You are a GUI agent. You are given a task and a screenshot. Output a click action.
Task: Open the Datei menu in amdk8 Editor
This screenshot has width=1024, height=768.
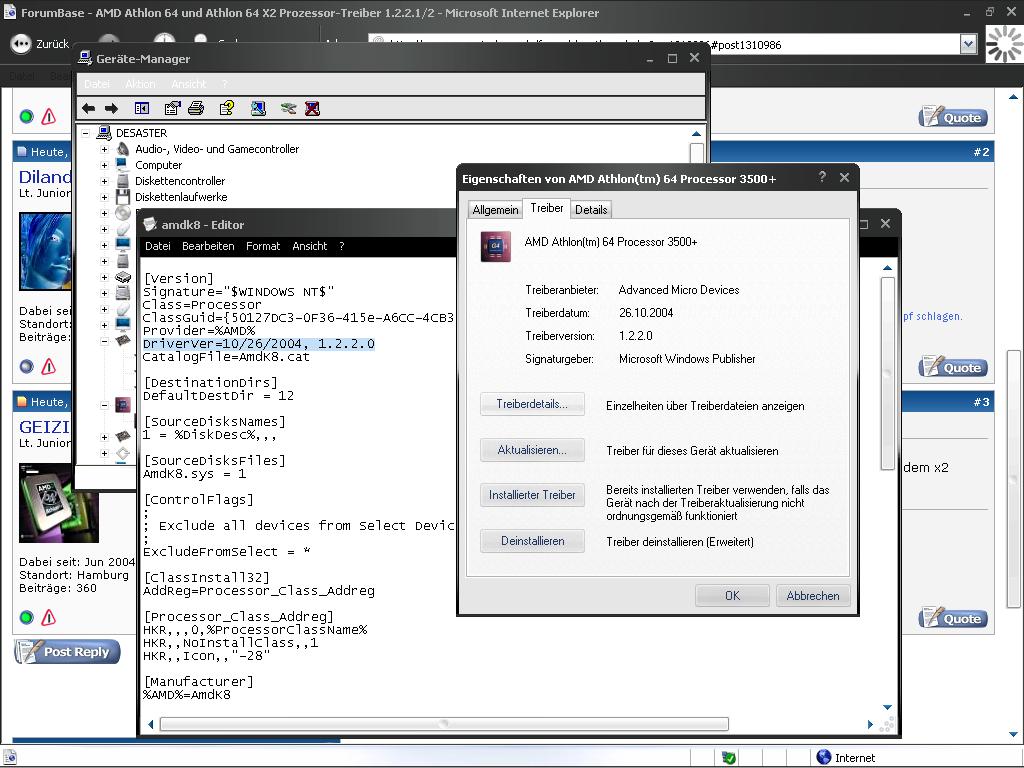point(157,246)
